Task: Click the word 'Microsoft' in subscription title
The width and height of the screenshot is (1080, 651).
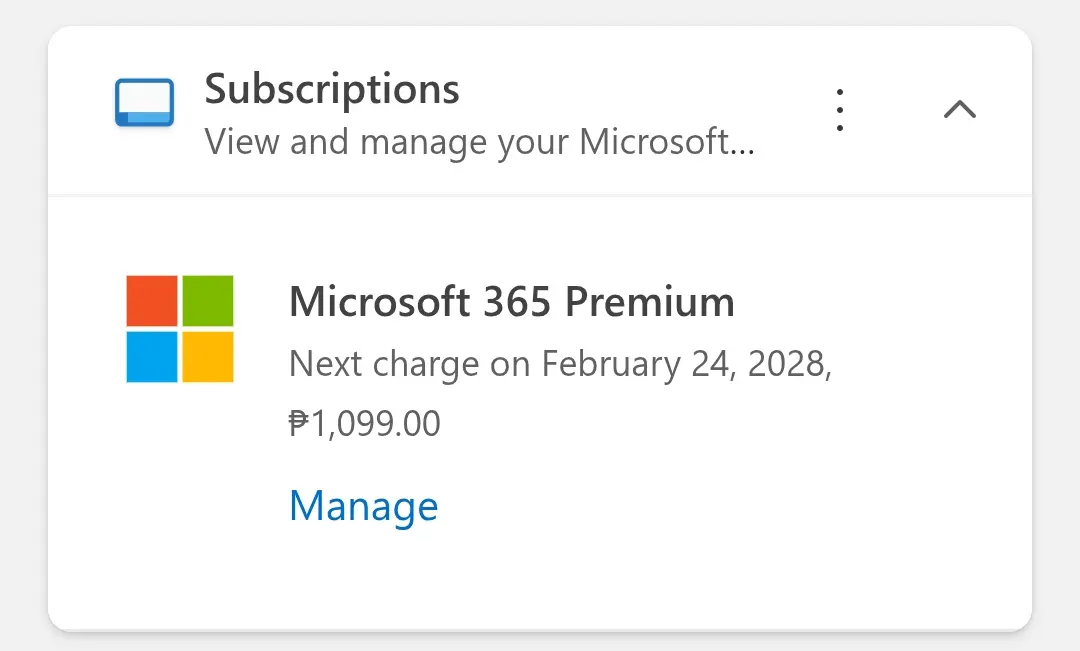Action: [x=380, y=302]
